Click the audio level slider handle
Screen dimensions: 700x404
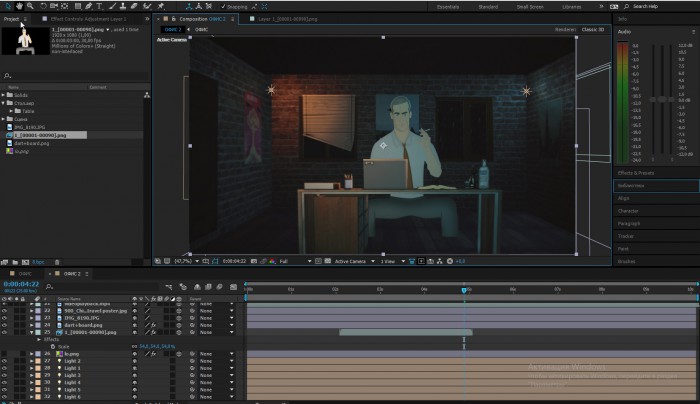pyautogui.click(x=662, y=99)
